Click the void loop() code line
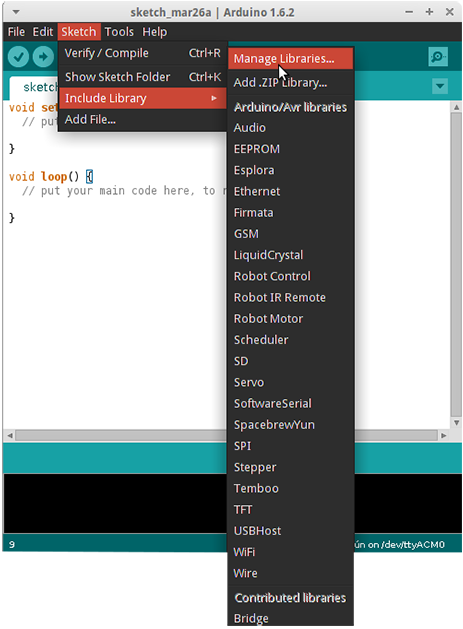This screenshot has width=463, height=629. tap(51, 177)
